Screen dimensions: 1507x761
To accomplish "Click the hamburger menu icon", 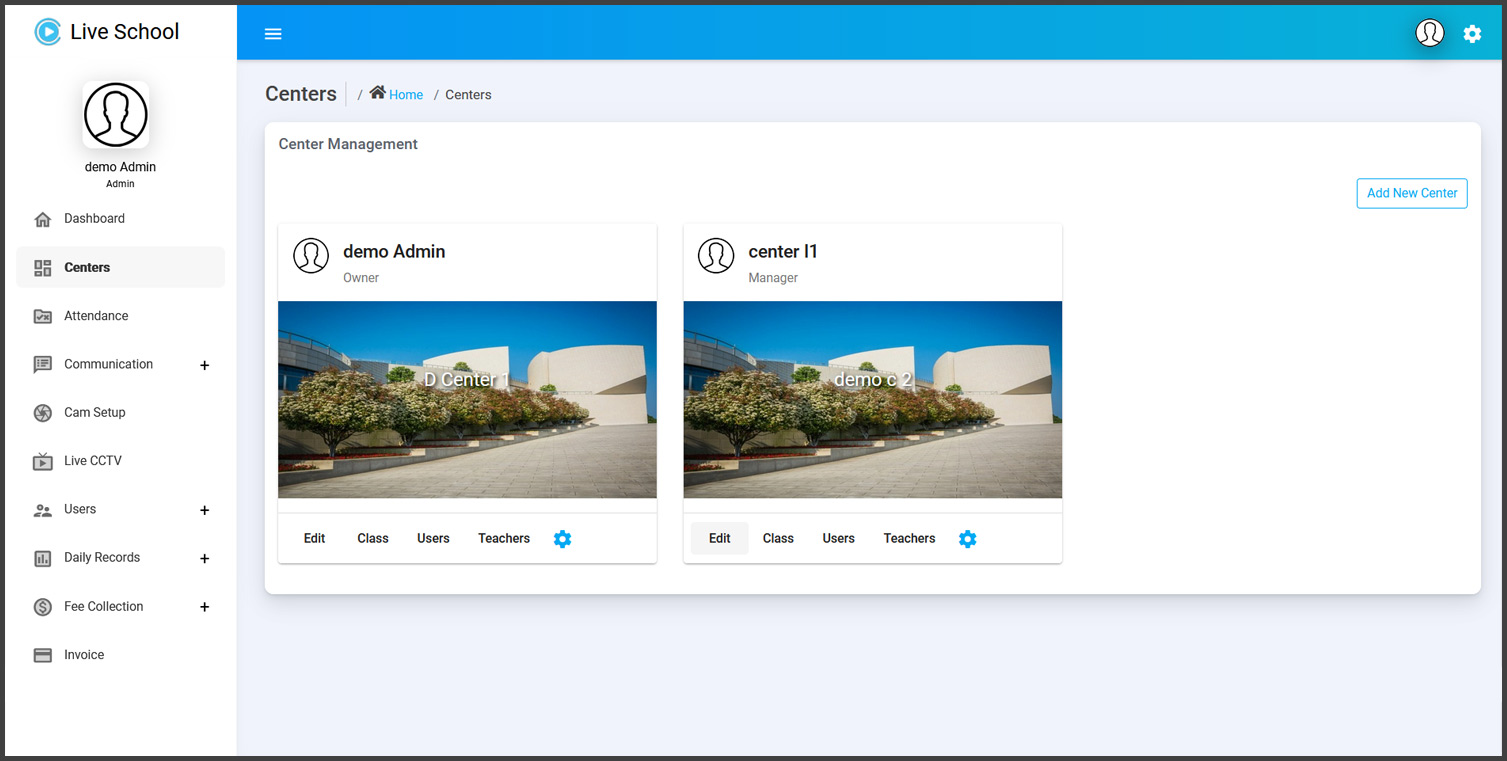I will click(x=273, y=34).
